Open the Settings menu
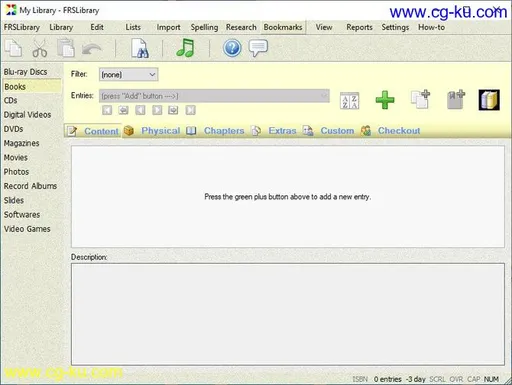 [395, 27]
